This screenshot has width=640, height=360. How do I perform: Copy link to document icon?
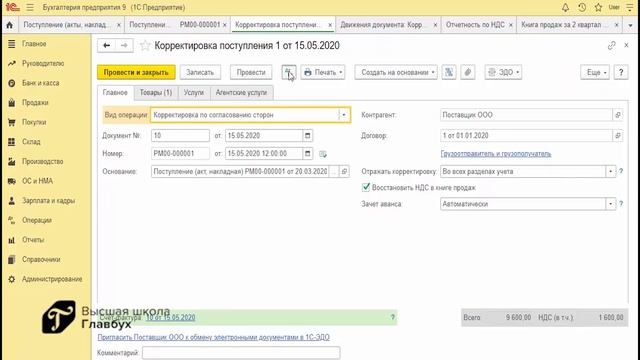pyautogui.click(x=611, y=45)
